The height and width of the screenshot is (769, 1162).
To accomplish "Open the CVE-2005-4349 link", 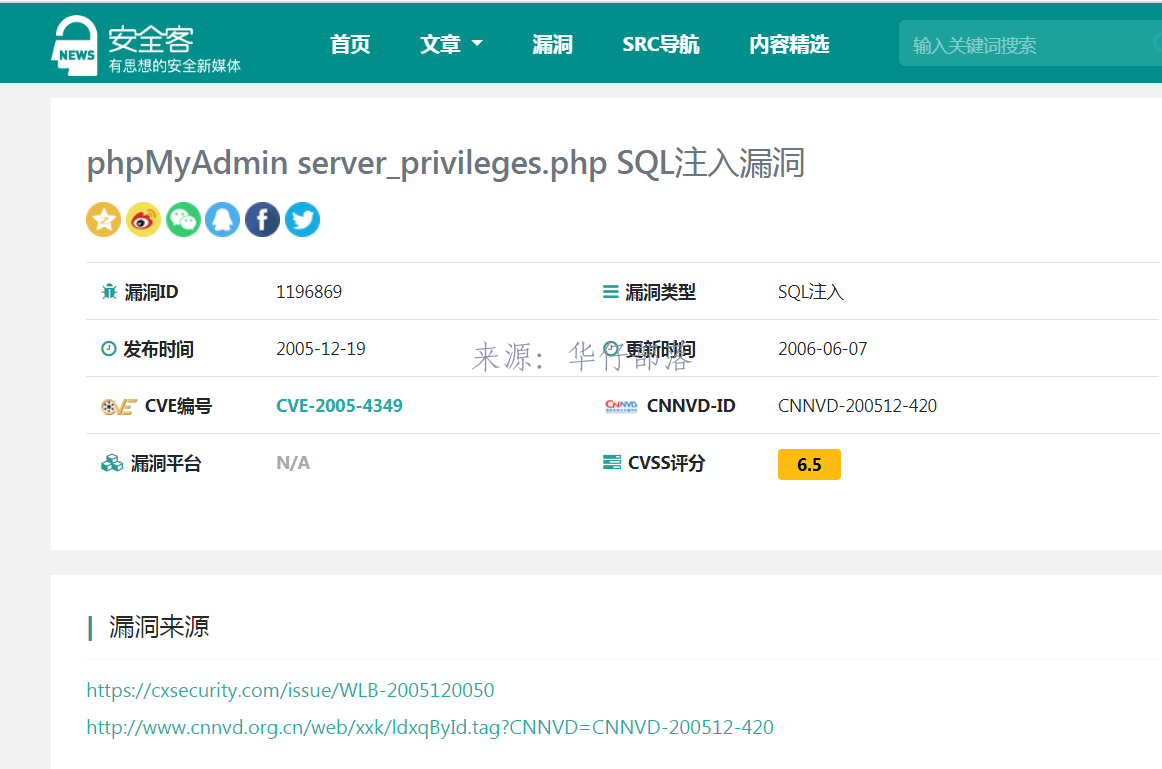I will pos(339,406).
